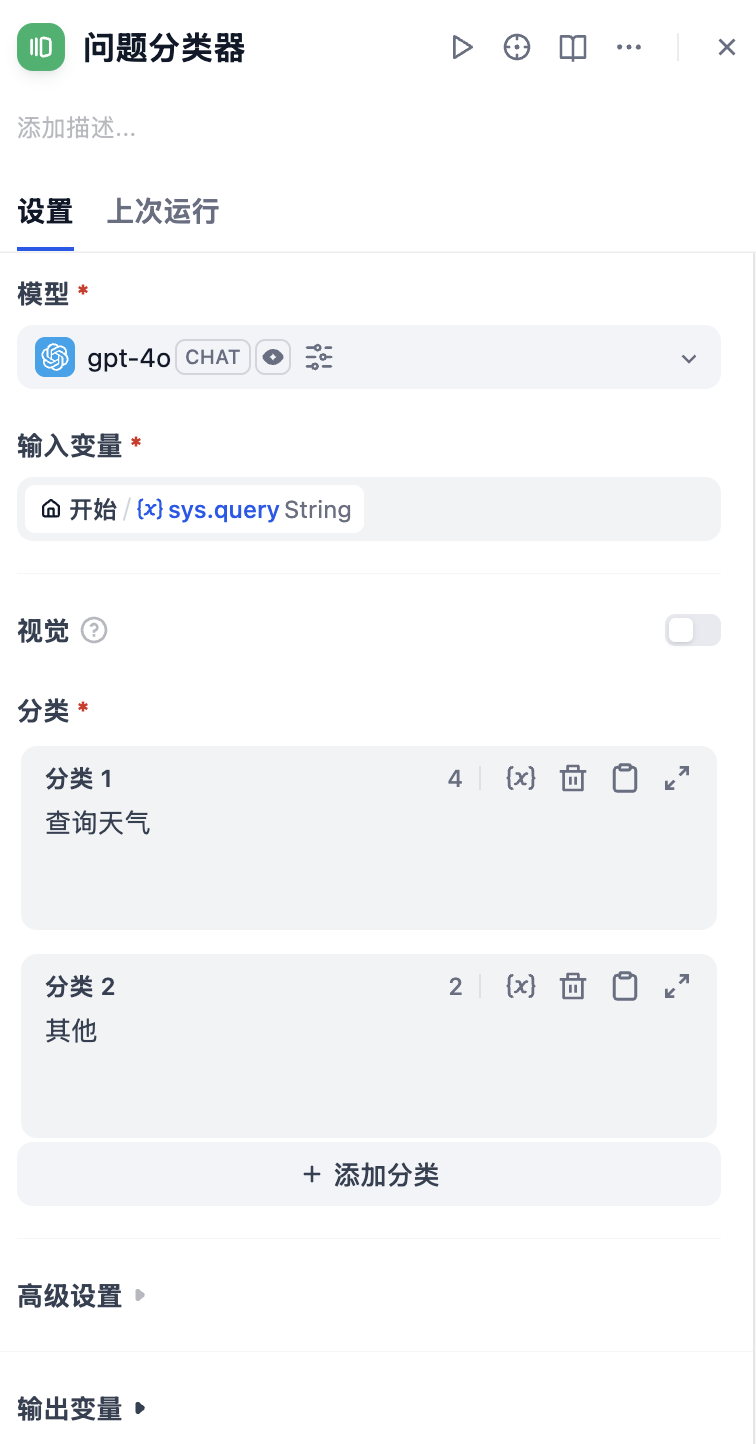Open the more options ellipsis menu

point(629,47)
